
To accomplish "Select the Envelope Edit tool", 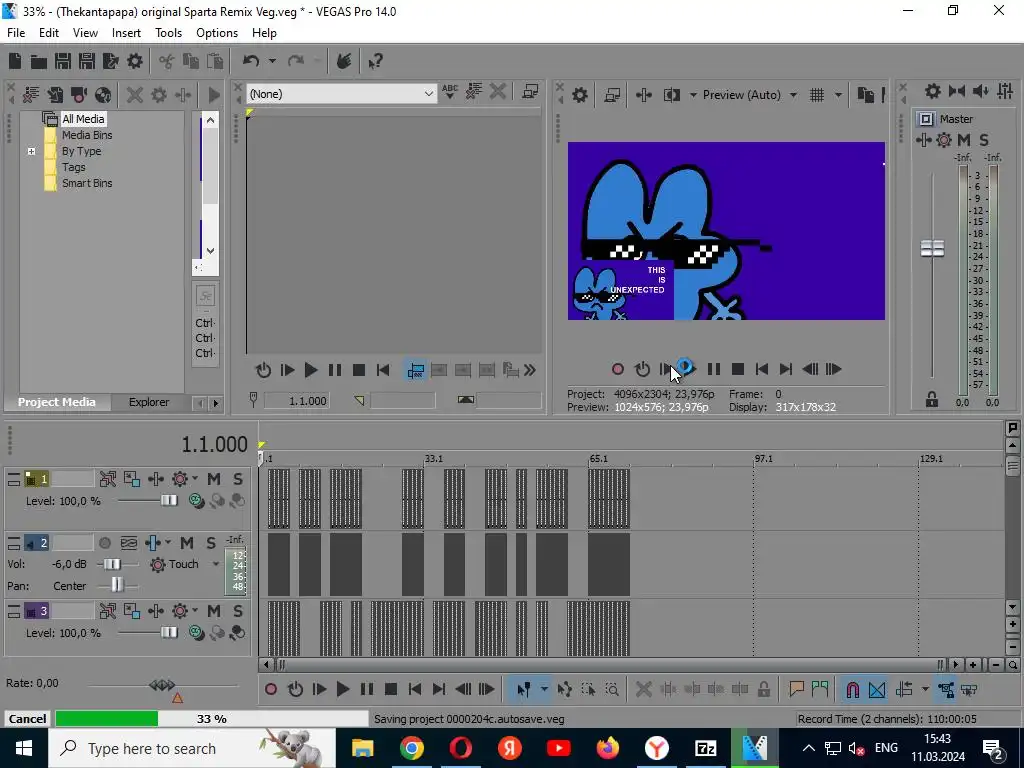I will pyautogui.click(x=565, y=689).
